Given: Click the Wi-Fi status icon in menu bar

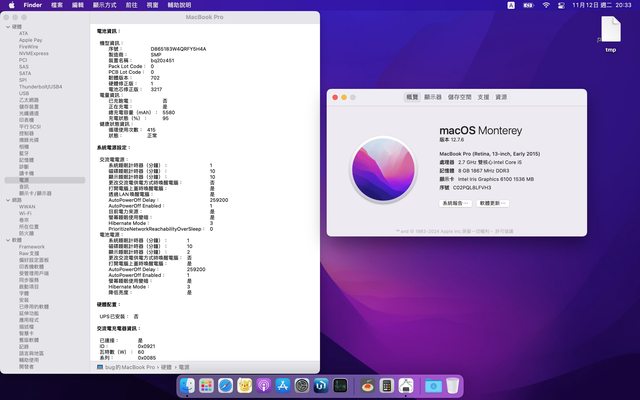Looking at the screenshot, I should [x=545, y=5].
